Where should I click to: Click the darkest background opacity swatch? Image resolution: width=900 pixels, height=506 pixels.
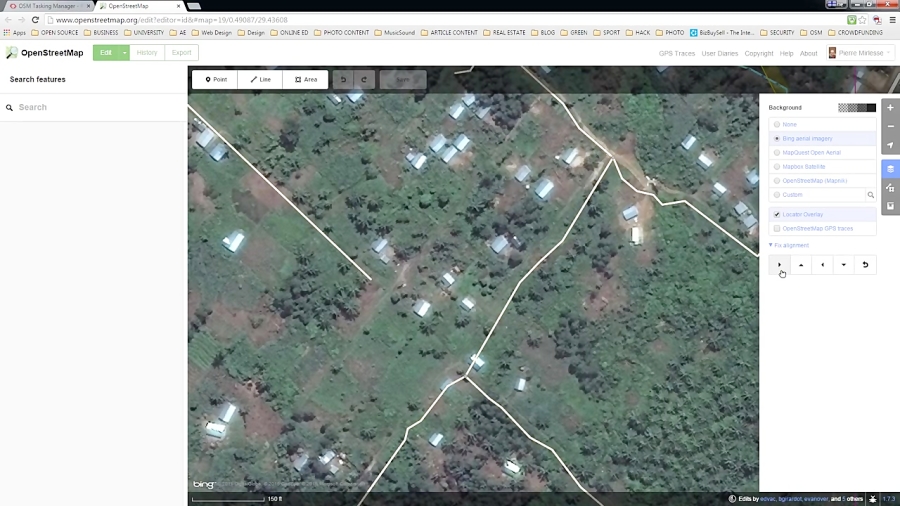pos(871,108)
